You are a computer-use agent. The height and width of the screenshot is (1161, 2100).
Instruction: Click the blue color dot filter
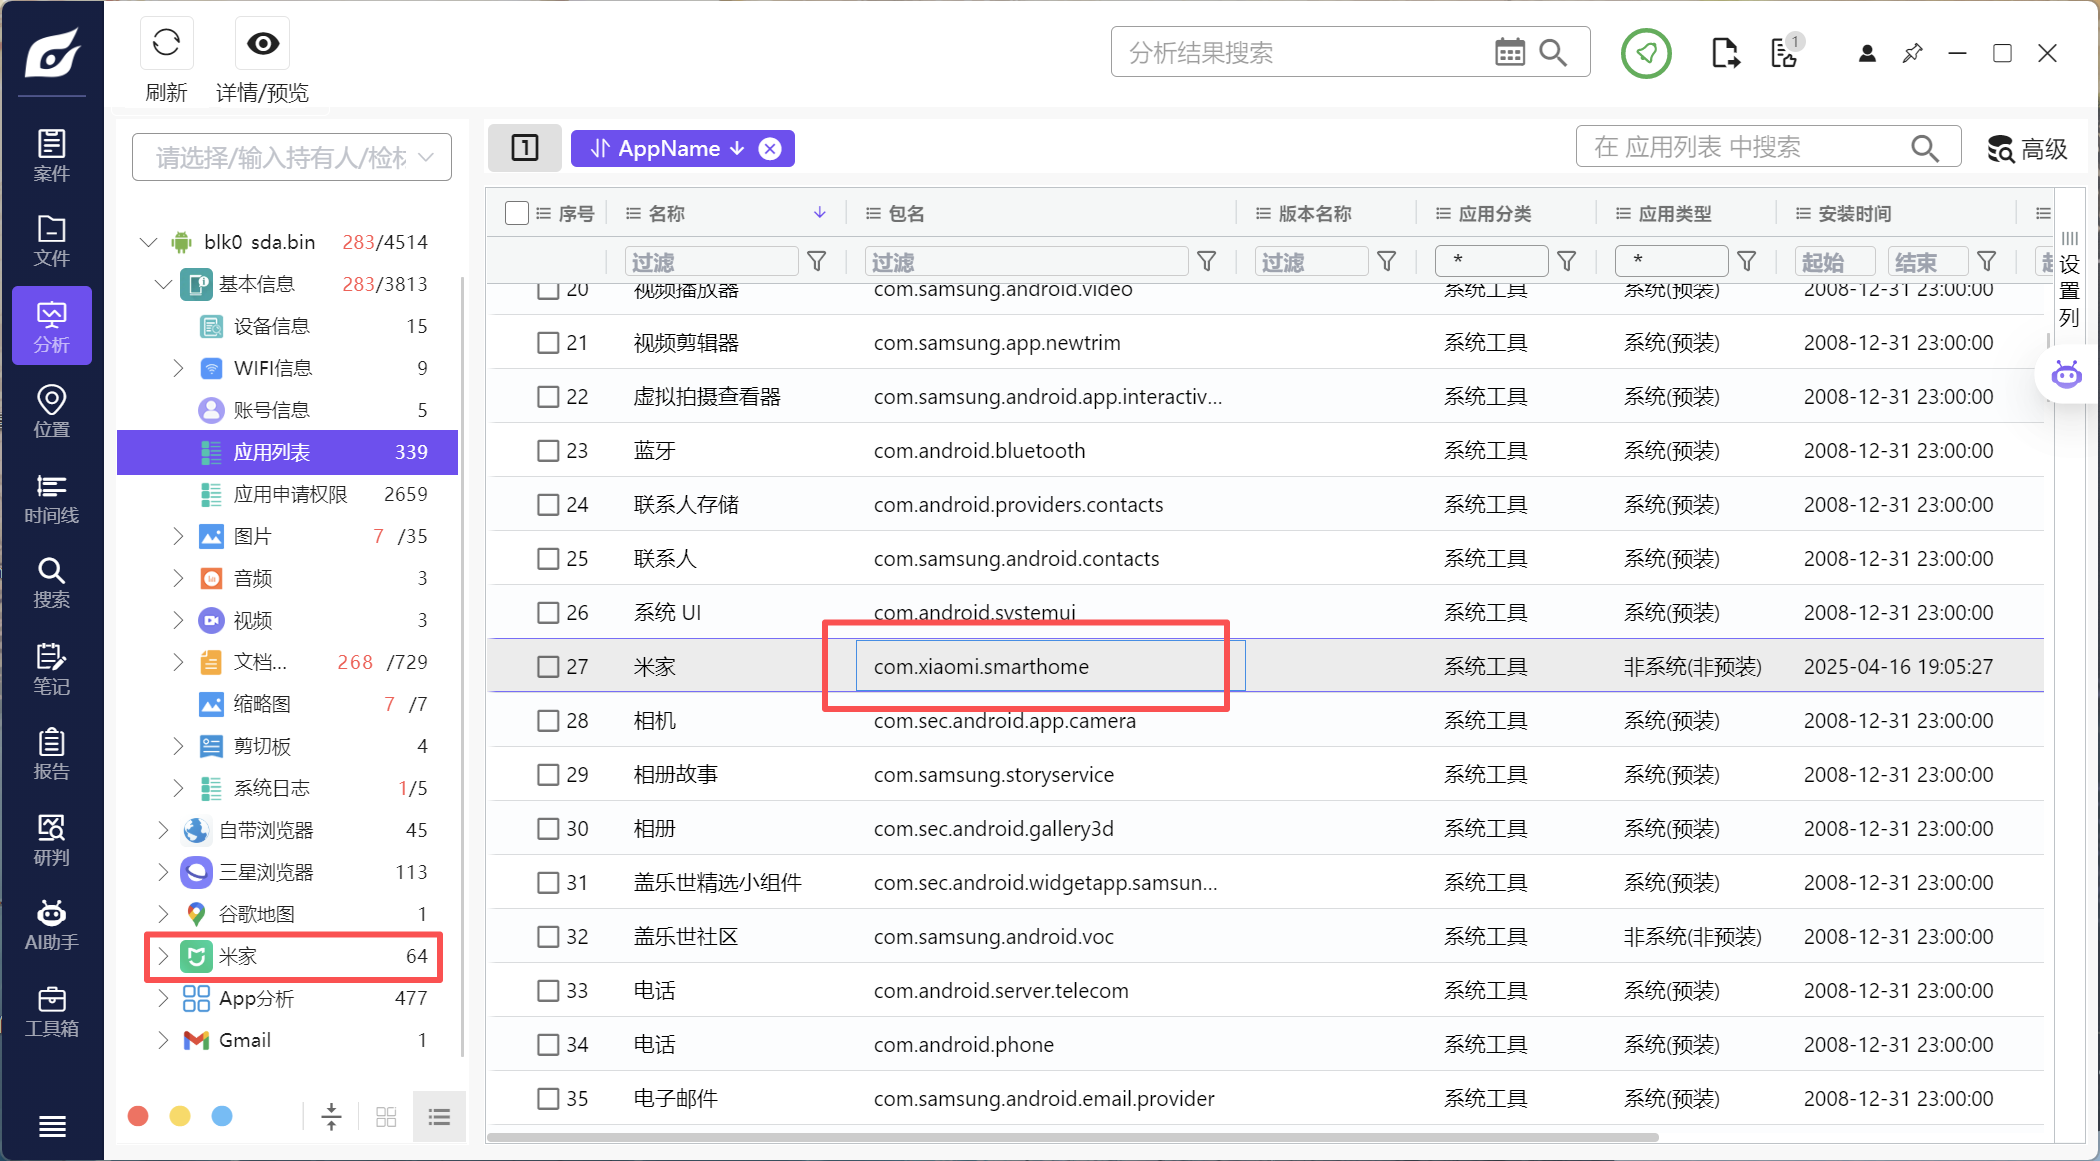pyautogui.click(x=222, y=1116)
